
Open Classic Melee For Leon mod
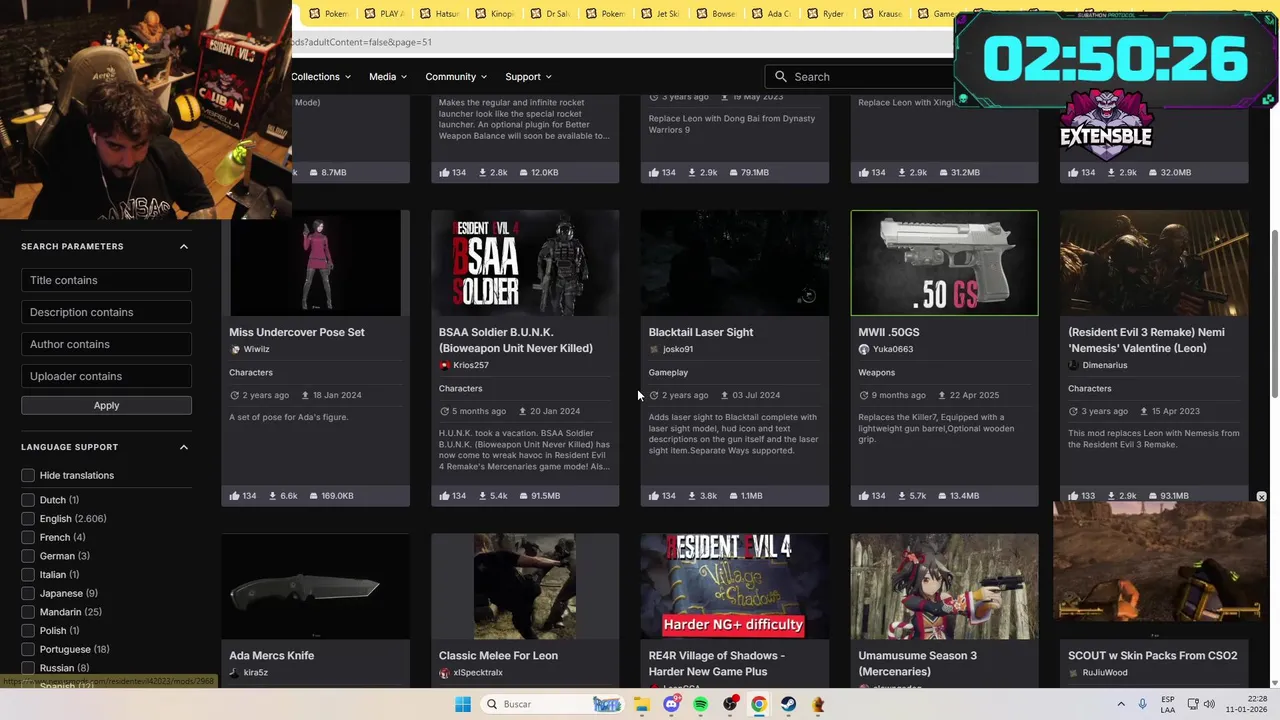(498, 656)
